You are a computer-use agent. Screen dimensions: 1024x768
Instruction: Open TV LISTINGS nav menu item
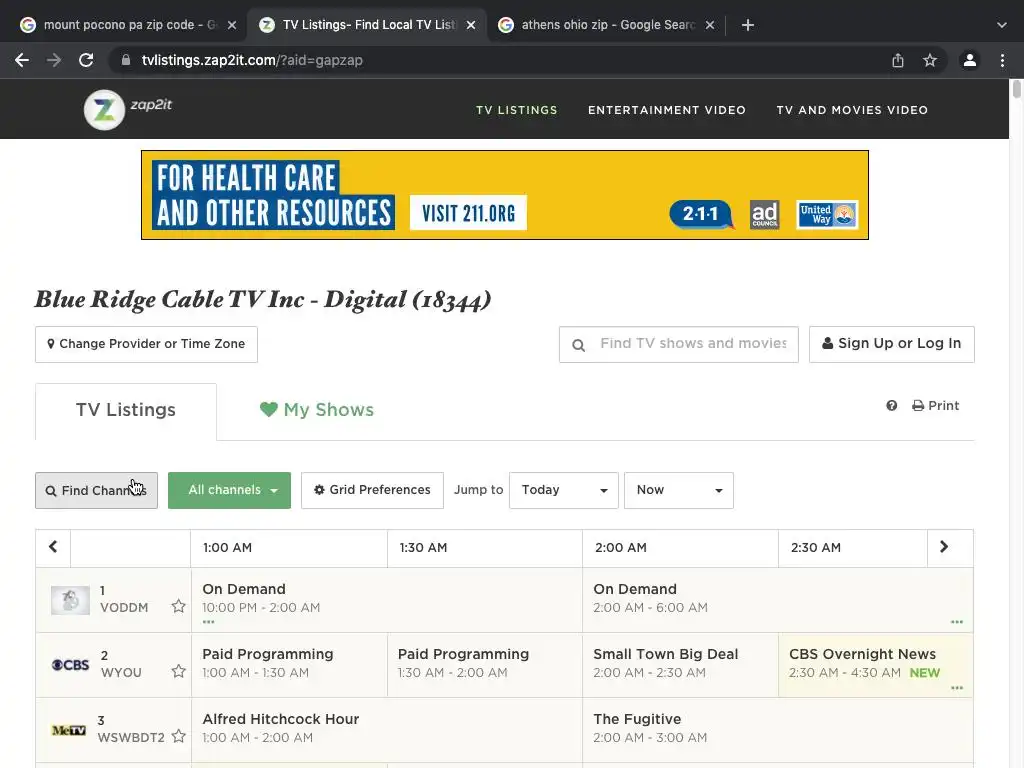point(517,110)
